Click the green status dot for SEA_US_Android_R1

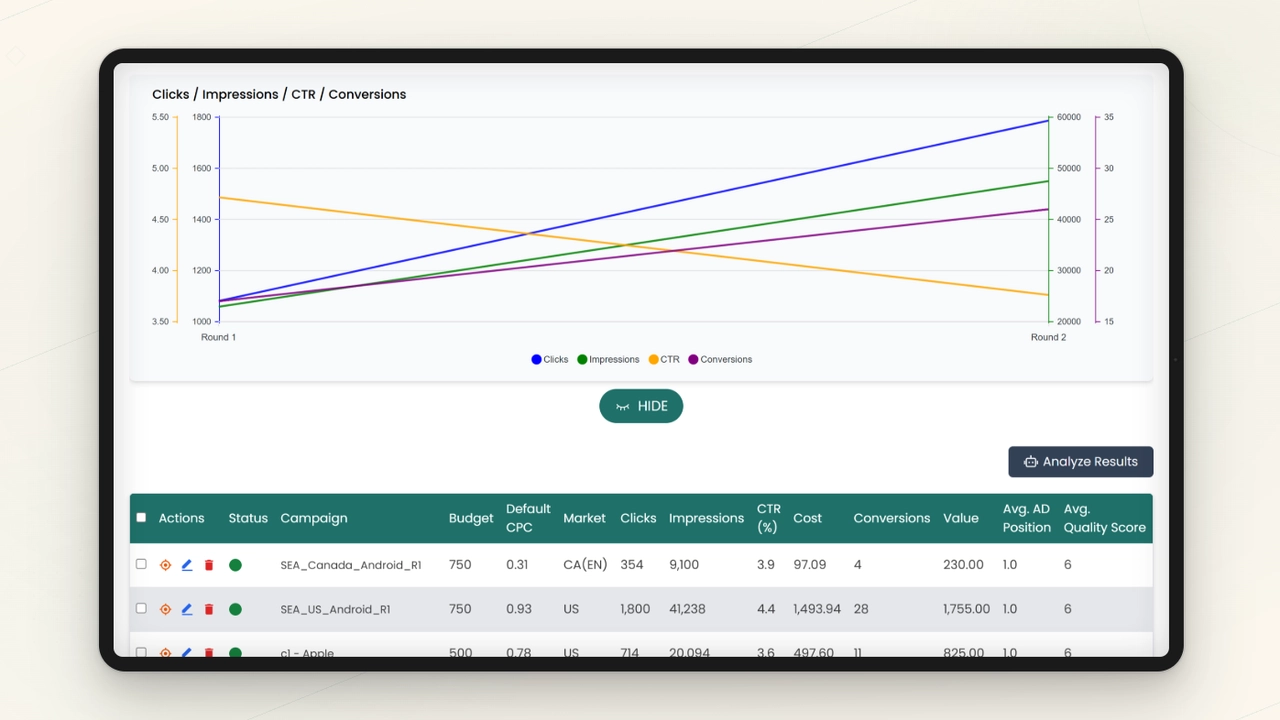pyautogui.click(x=235, y=608)
